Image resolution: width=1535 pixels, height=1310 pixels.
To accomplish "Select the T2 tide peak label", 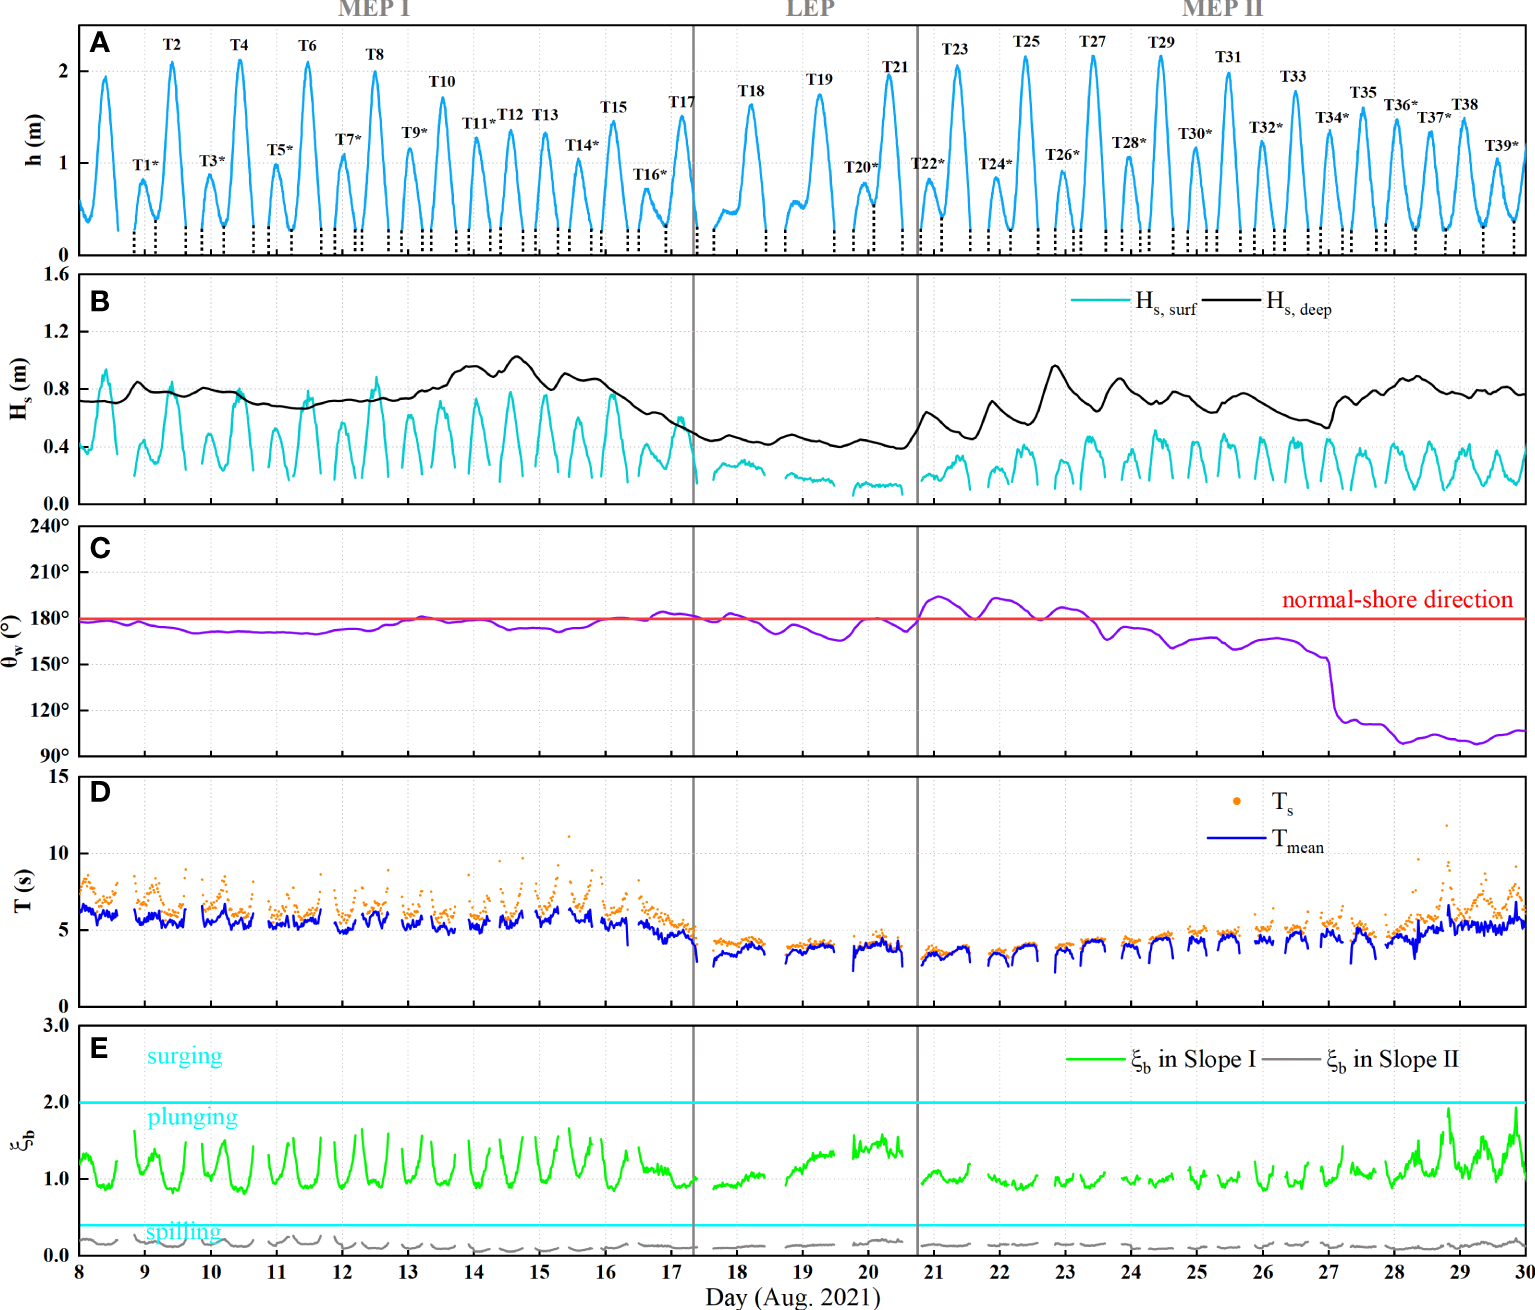I will point(172,45).
